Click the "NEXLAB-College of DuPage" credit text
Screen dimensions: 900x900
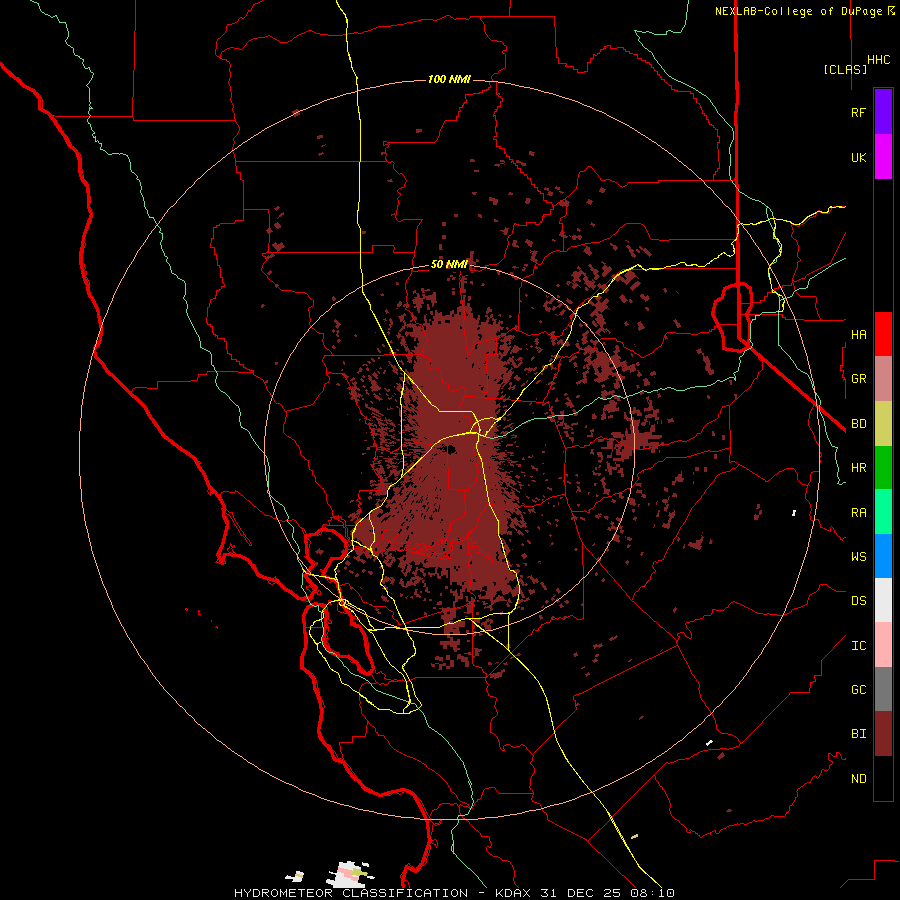800,11
